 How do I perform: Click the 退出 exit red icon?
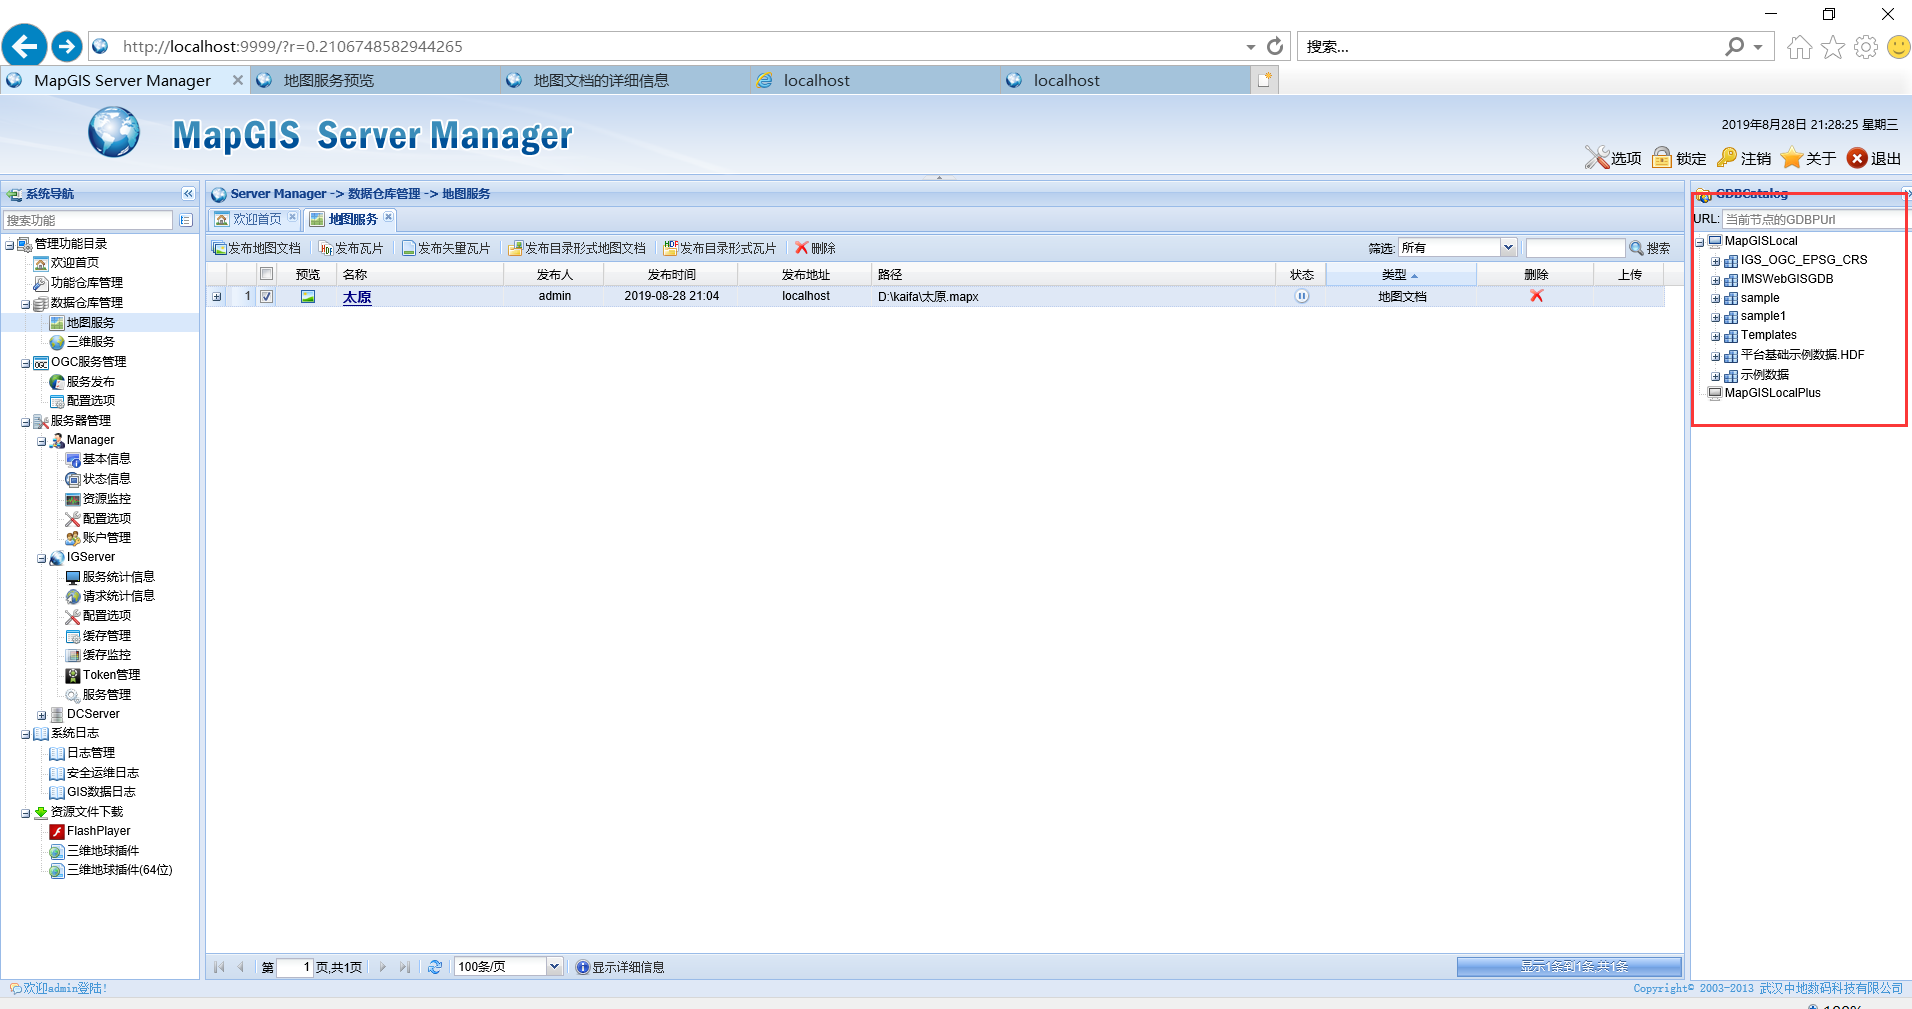pos(1857,158)
